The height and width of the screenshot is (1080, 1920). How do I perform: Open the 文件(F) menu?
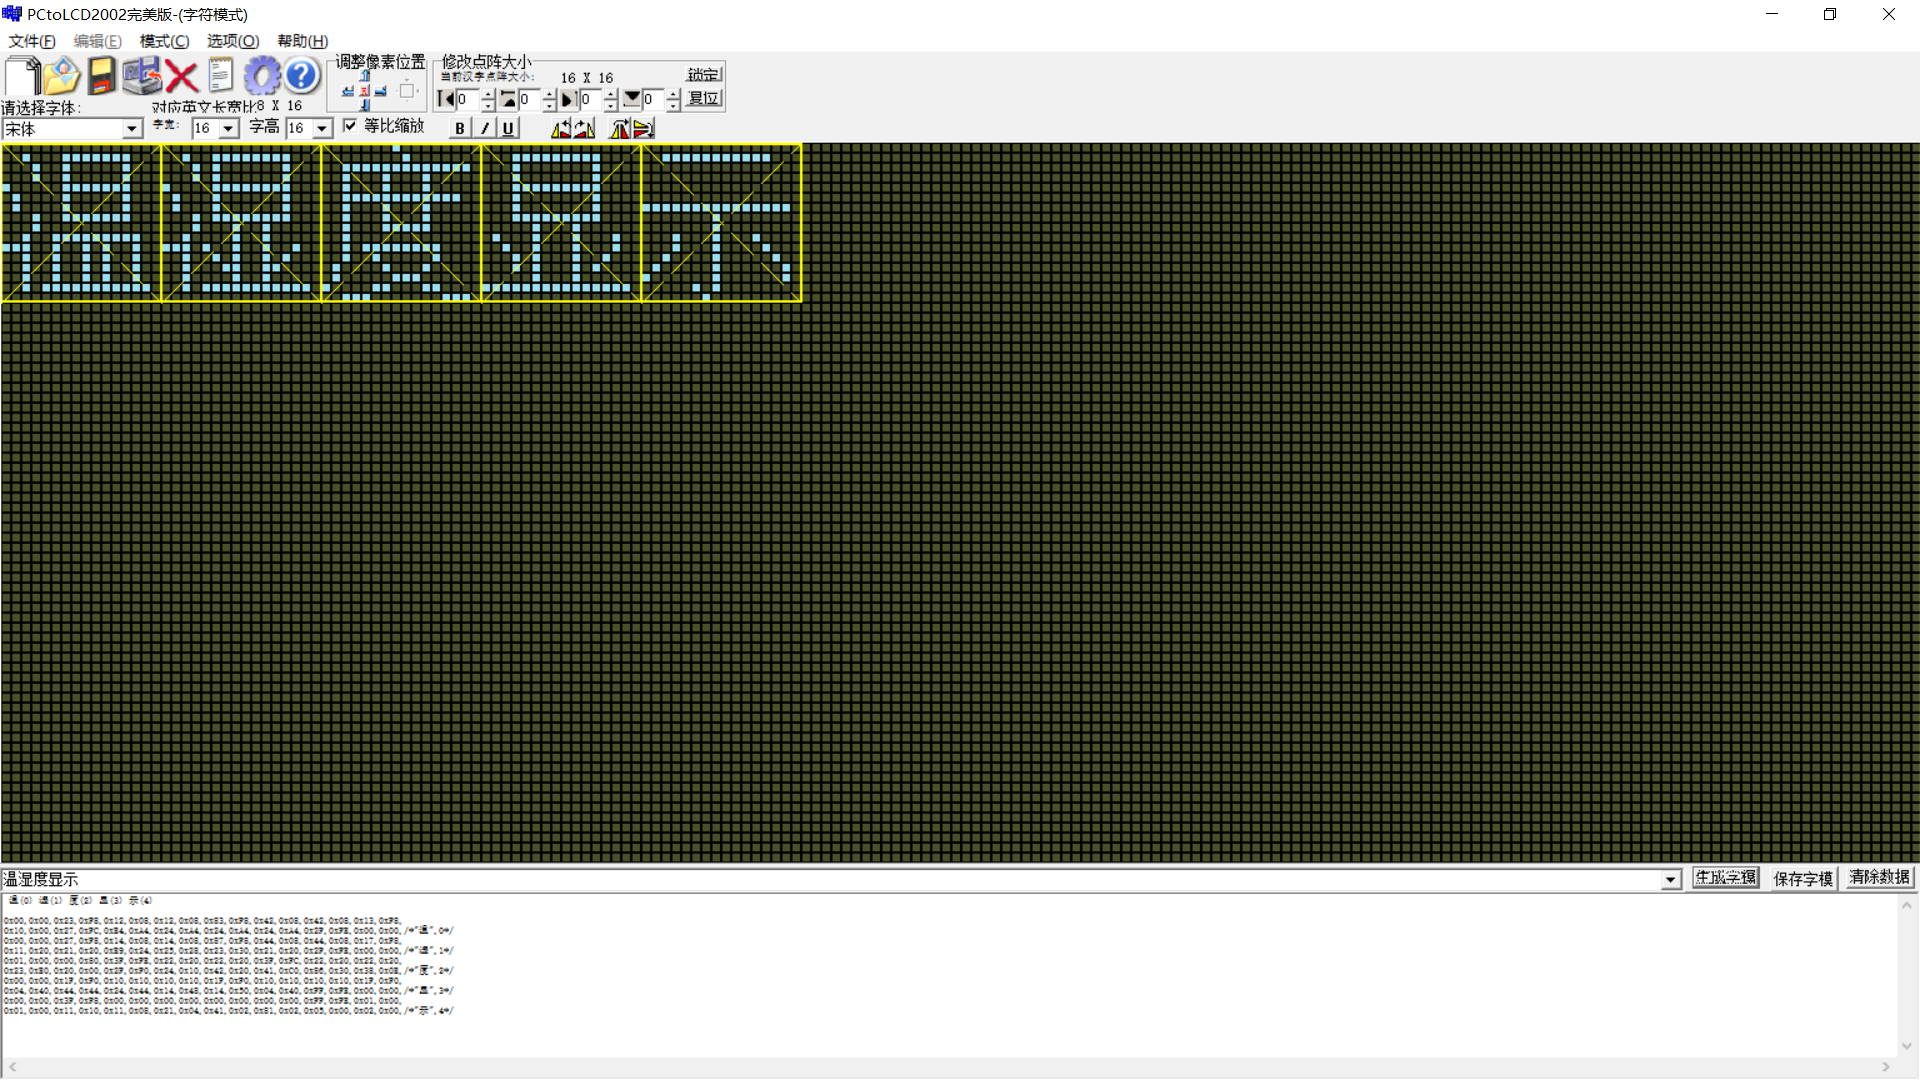tap(32, 41)
